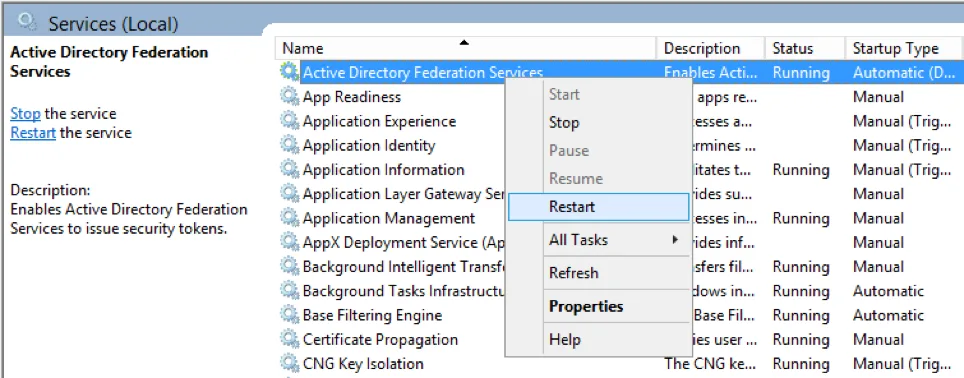Click the gear icon beside Application Information
The width and height of the screenshot is (964, 378).
(289, 170)
